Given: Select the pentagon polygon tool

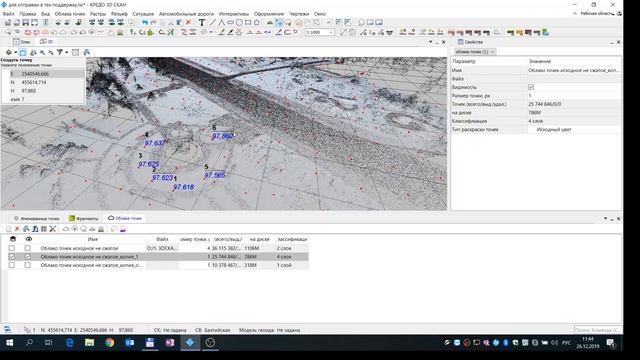Looking at the screenshot, I should click(256, 22).
